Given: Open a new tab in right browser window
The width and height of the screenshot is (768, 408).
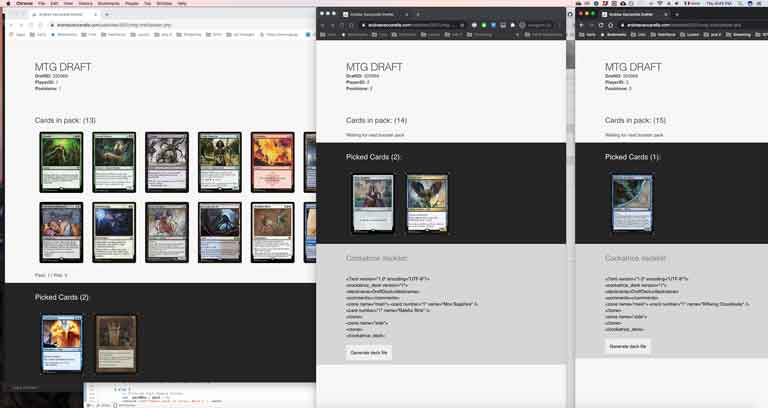Looking at the screenshot, I should pos(677,14).
